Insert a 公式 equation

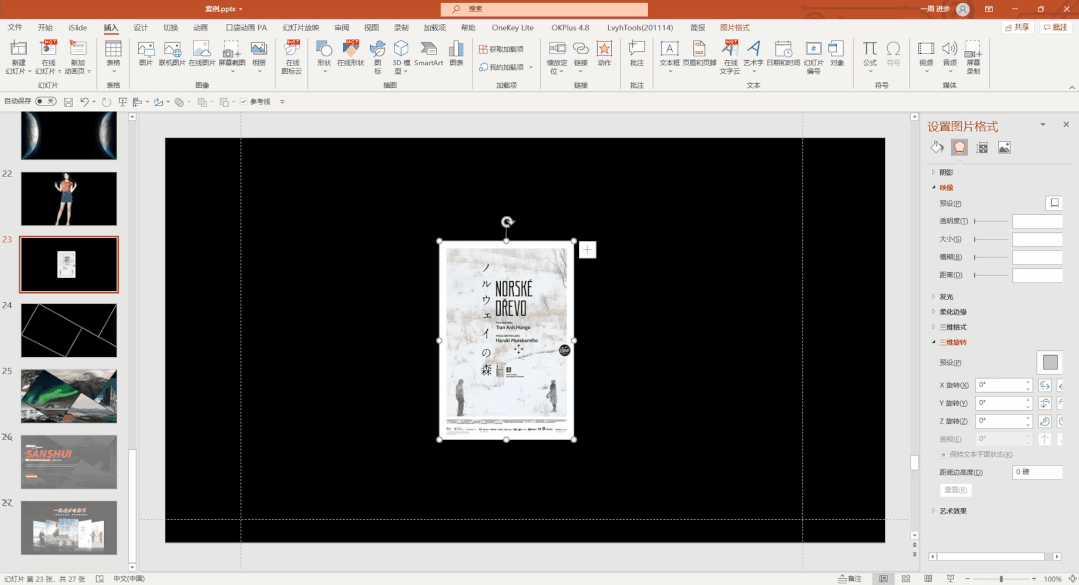point(870,55)
